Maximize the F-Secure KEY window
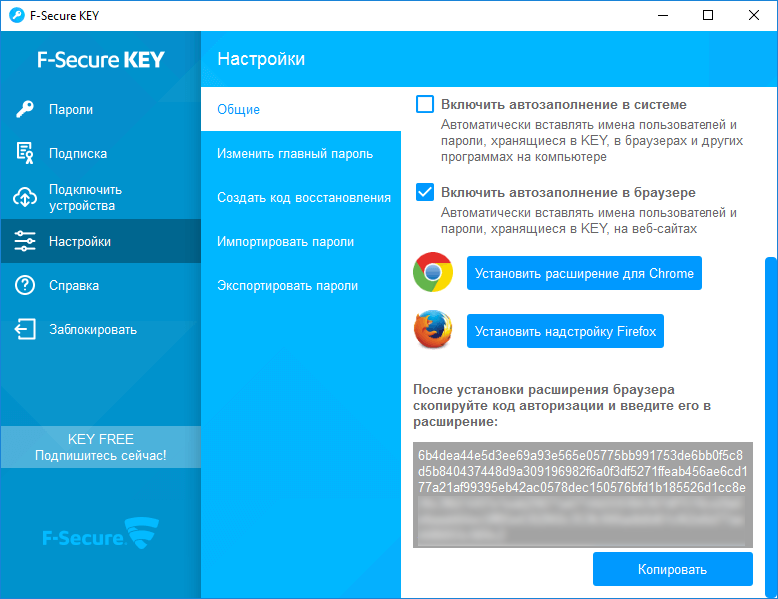The height and width of the screenshot is (599, 778). 708,15
